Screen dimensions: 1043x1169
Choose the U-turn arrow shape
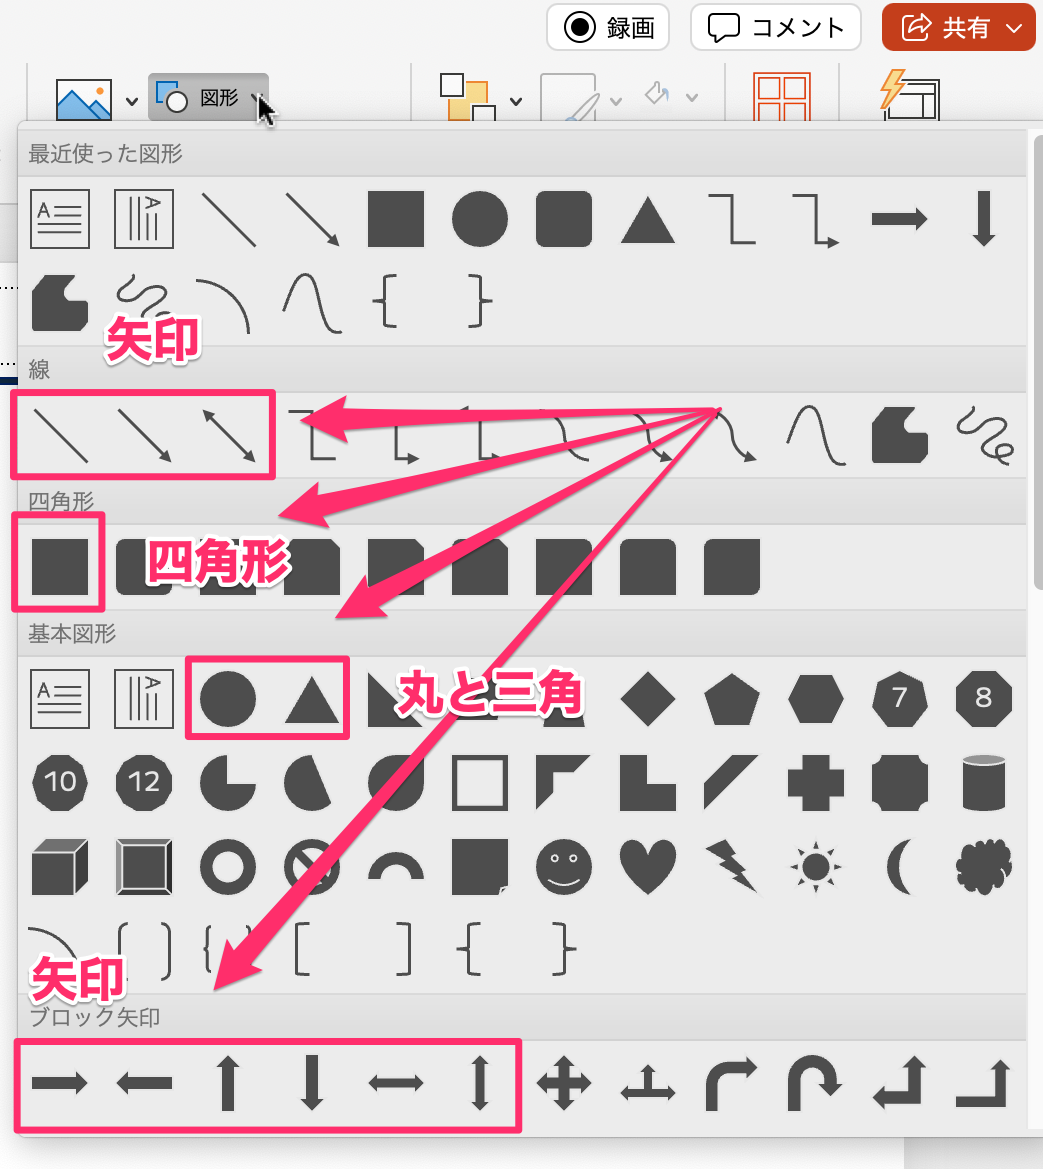(816, 1083)
